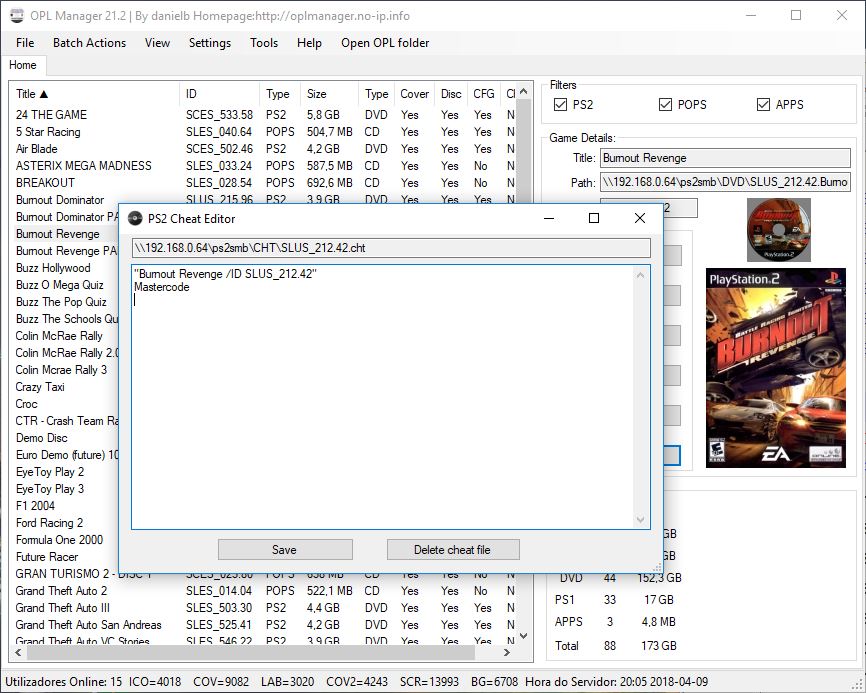Save the cheat file

tap(285, 549)
